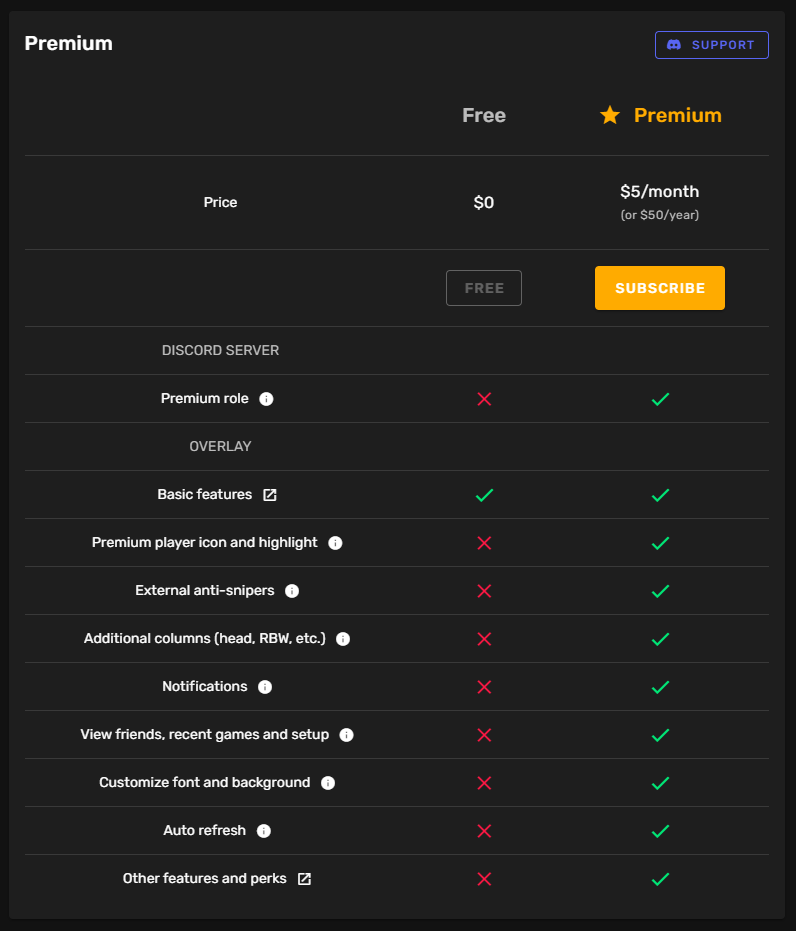Click the info icon beside Additional columns
The width and height of the screenshot is (796, 931).
point(343,639)
